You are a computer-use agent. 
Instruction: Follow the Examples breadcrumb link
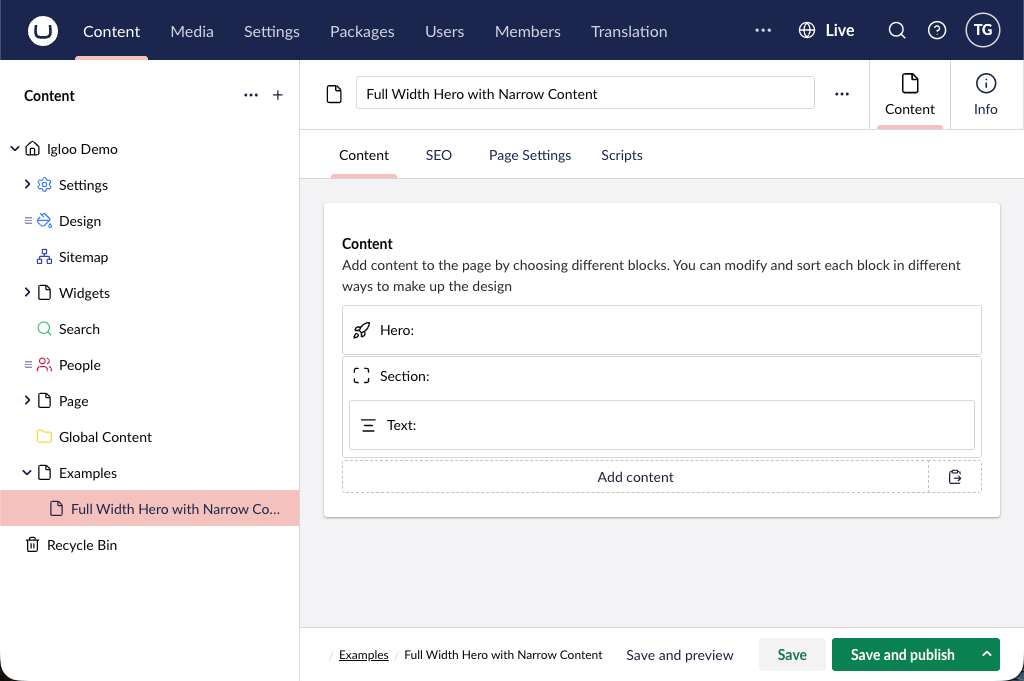point(363,655)
